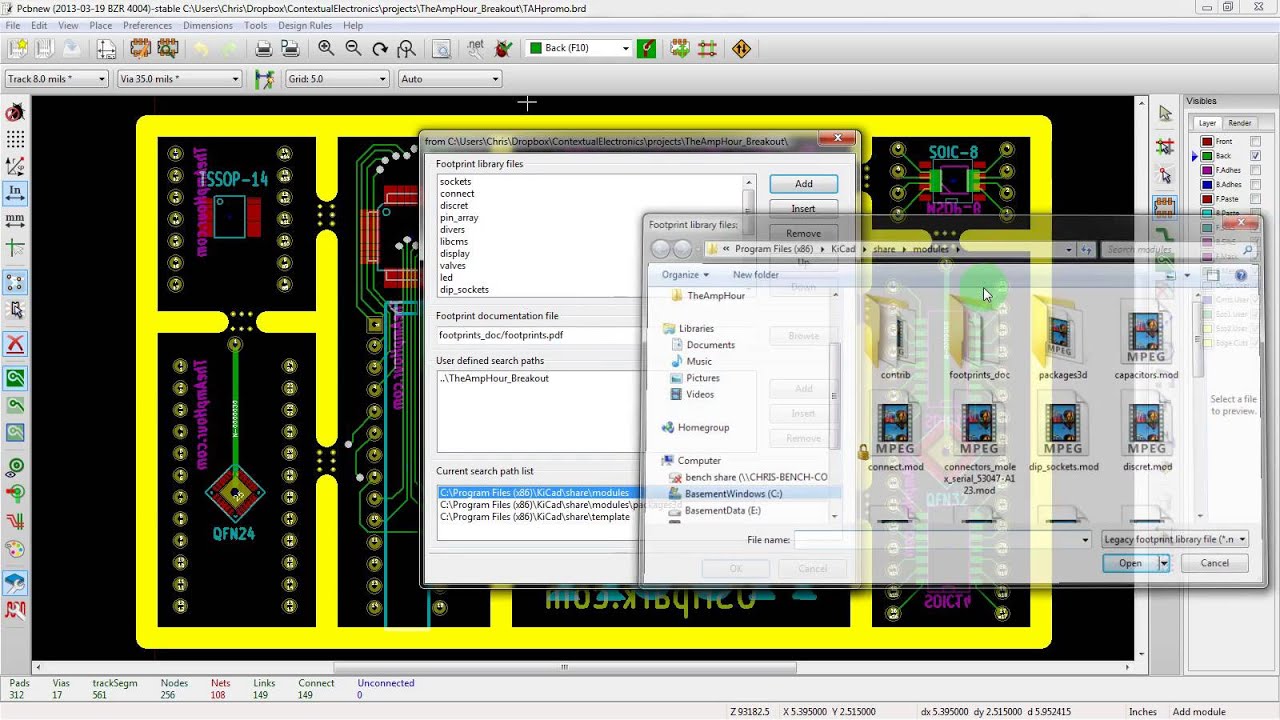Click the track and autoroute mode icon
Viewport: 1280px width, 720px height.
coord(708,48)
